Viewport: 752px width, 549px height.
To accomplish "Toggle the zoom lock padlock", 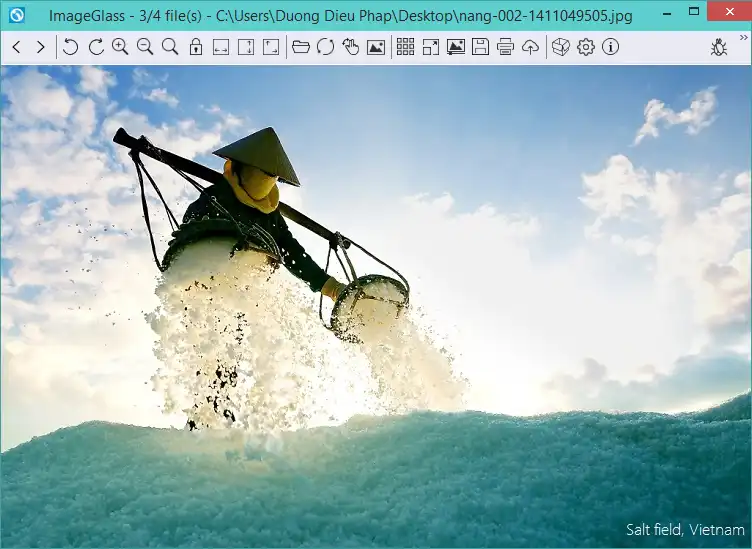I will (x=196, y=47).
